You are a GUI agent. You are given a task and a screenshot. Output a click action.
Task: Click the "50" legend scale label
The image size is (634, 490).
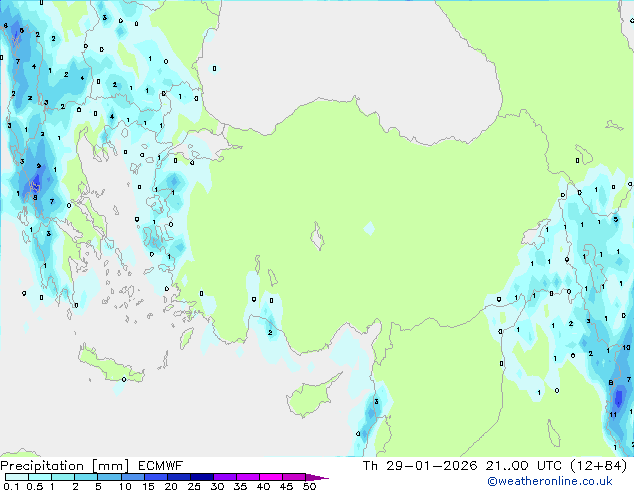[x=309, y=486]
